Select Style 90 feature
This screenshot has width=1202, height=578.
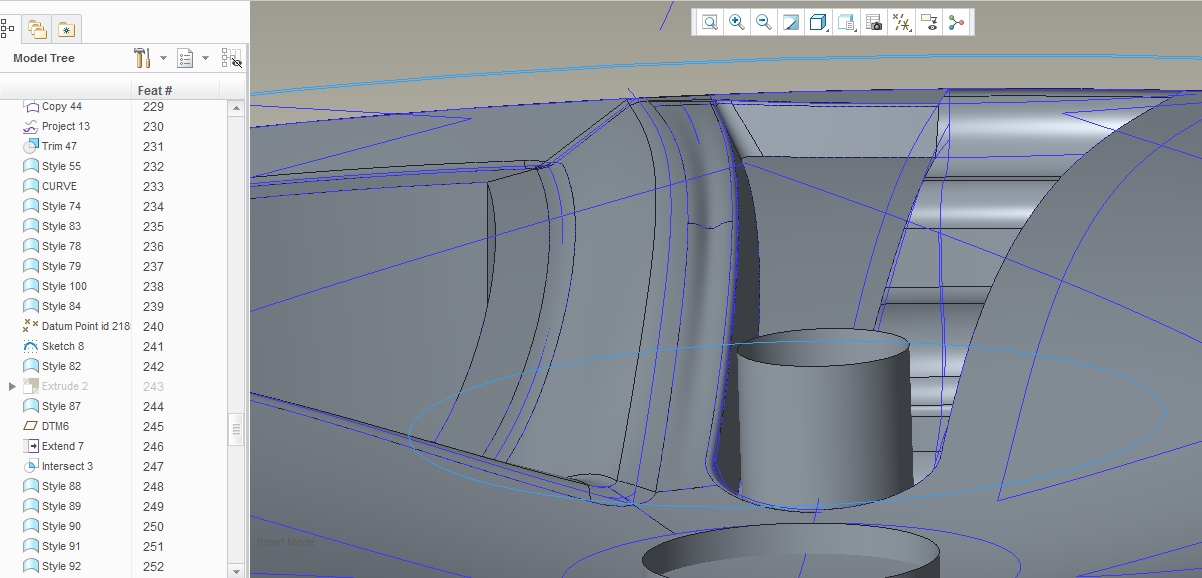[x=61, y=526]
